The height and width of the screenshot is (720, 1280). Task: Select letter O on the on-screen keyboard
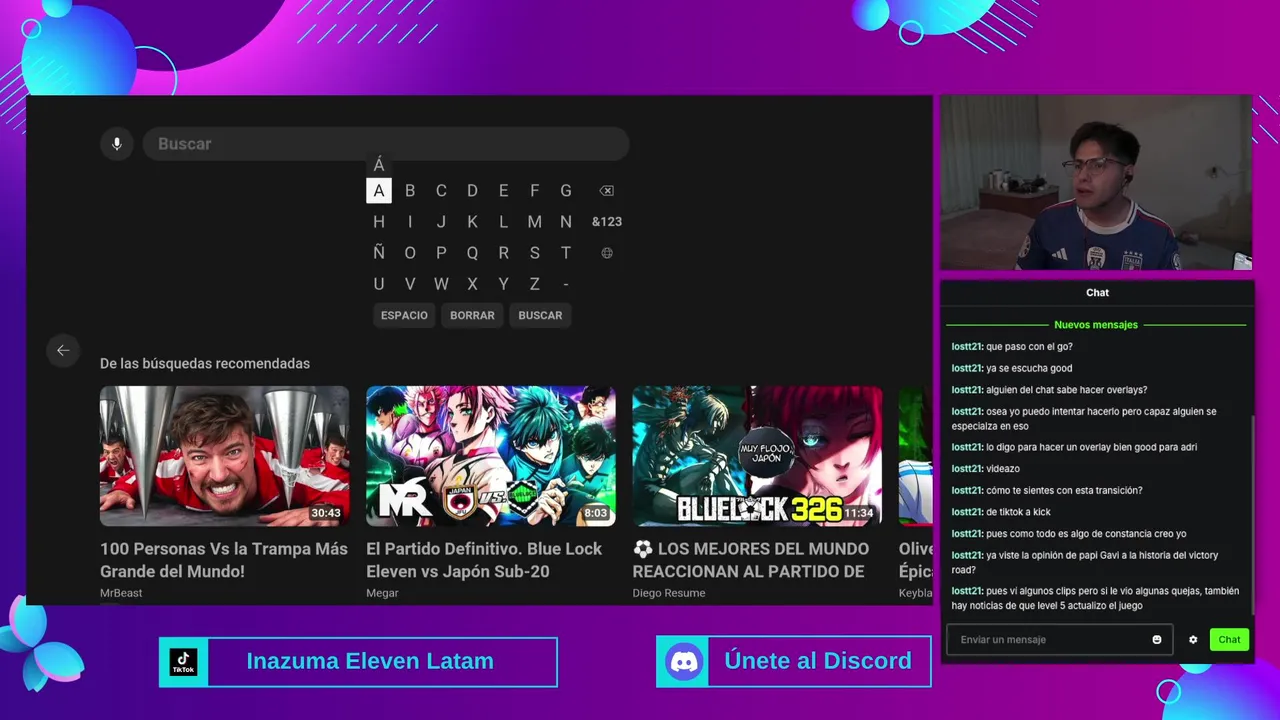410,253
